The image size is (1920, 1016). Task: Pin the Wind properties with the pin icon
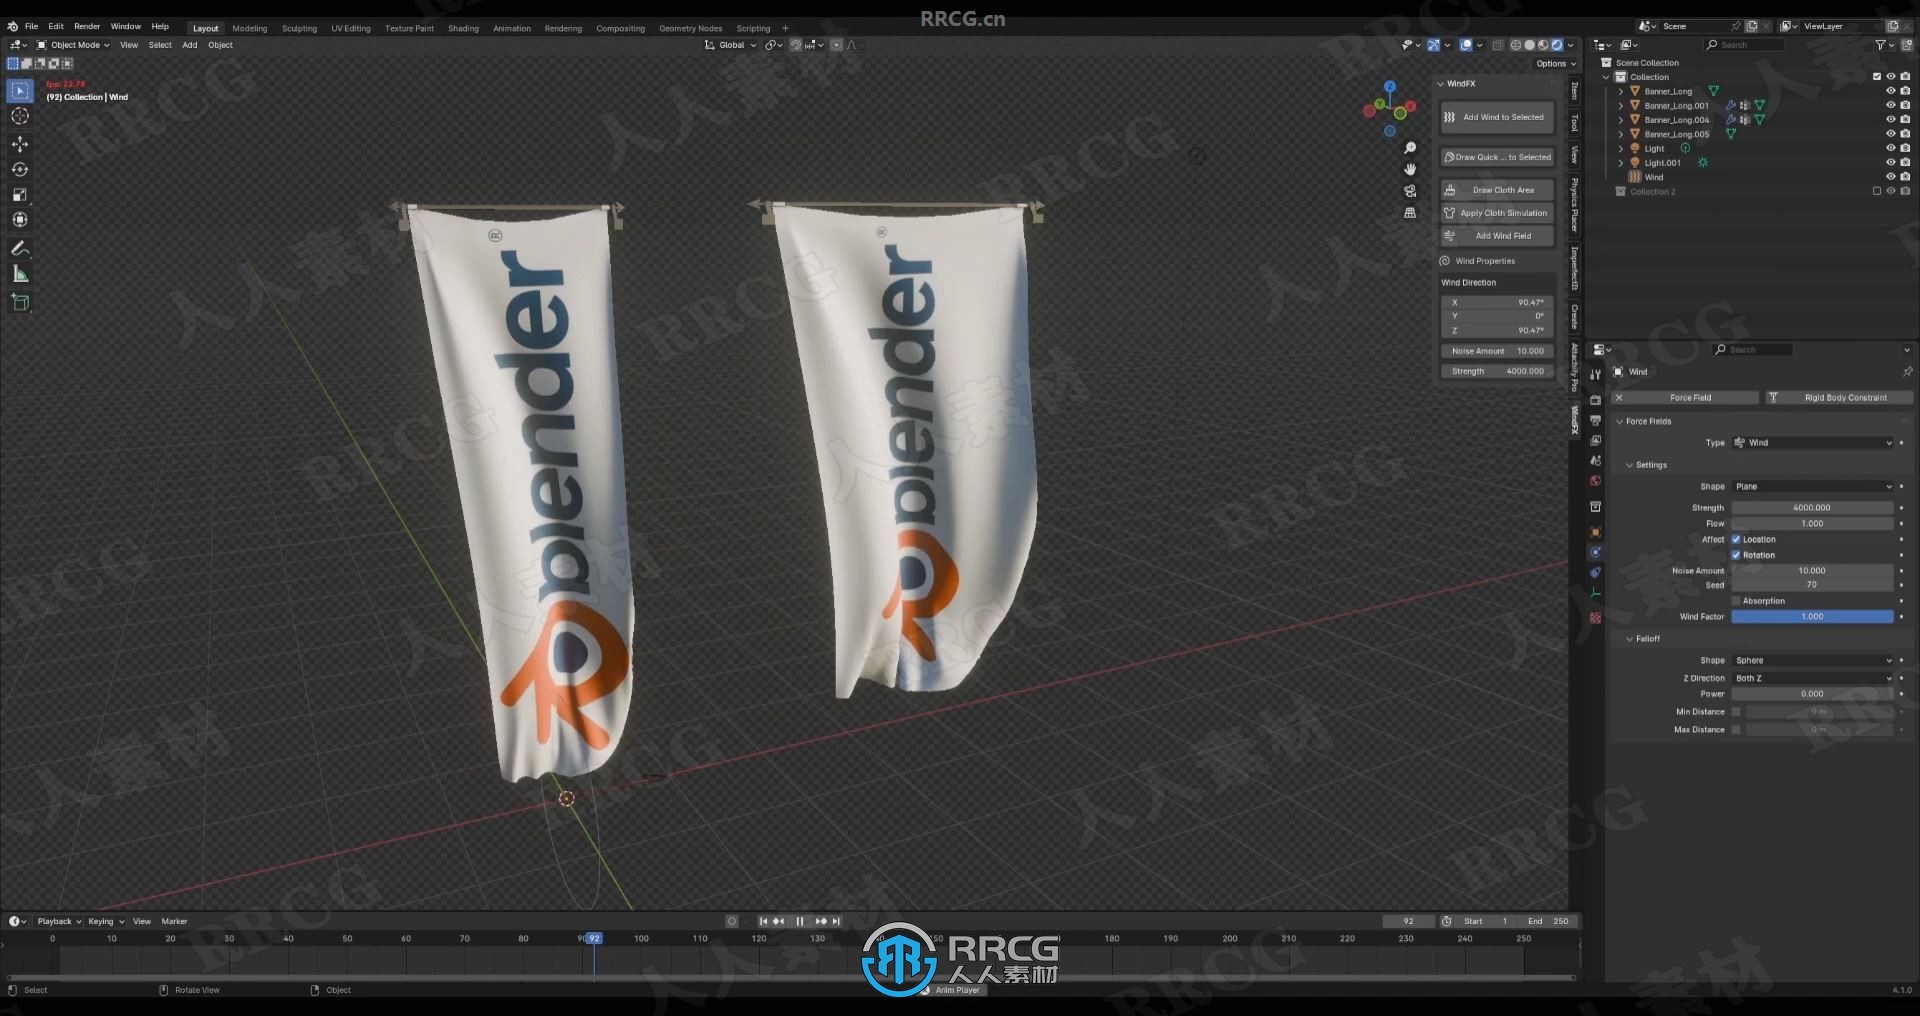[1907, 372]
